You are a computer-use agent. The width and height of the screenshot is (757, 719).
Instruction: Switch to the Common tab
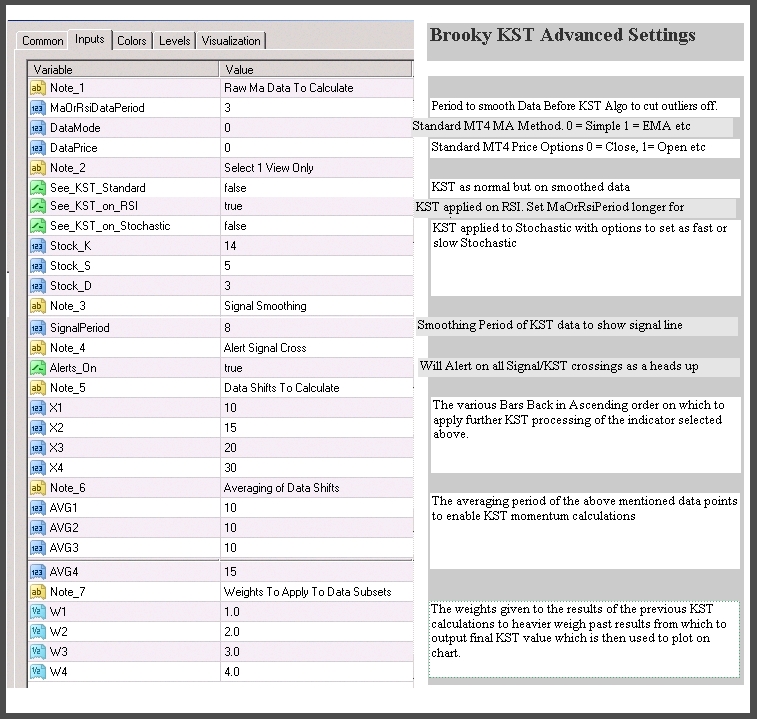coord(42,41)
